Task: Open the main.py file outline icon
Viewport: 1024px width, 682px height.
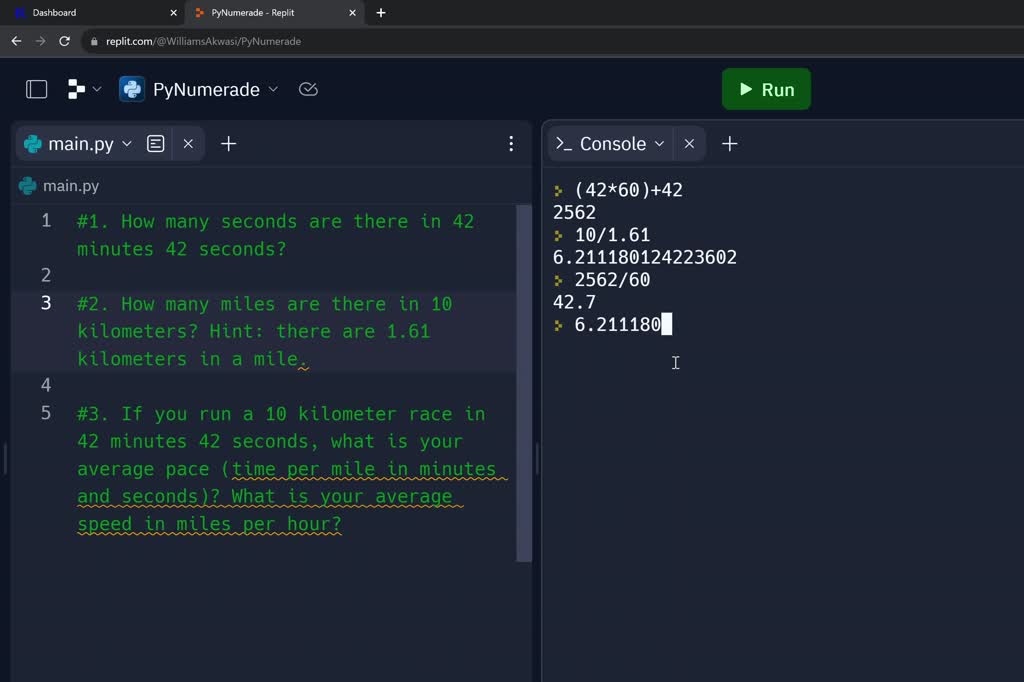Action: coord(156,143)
